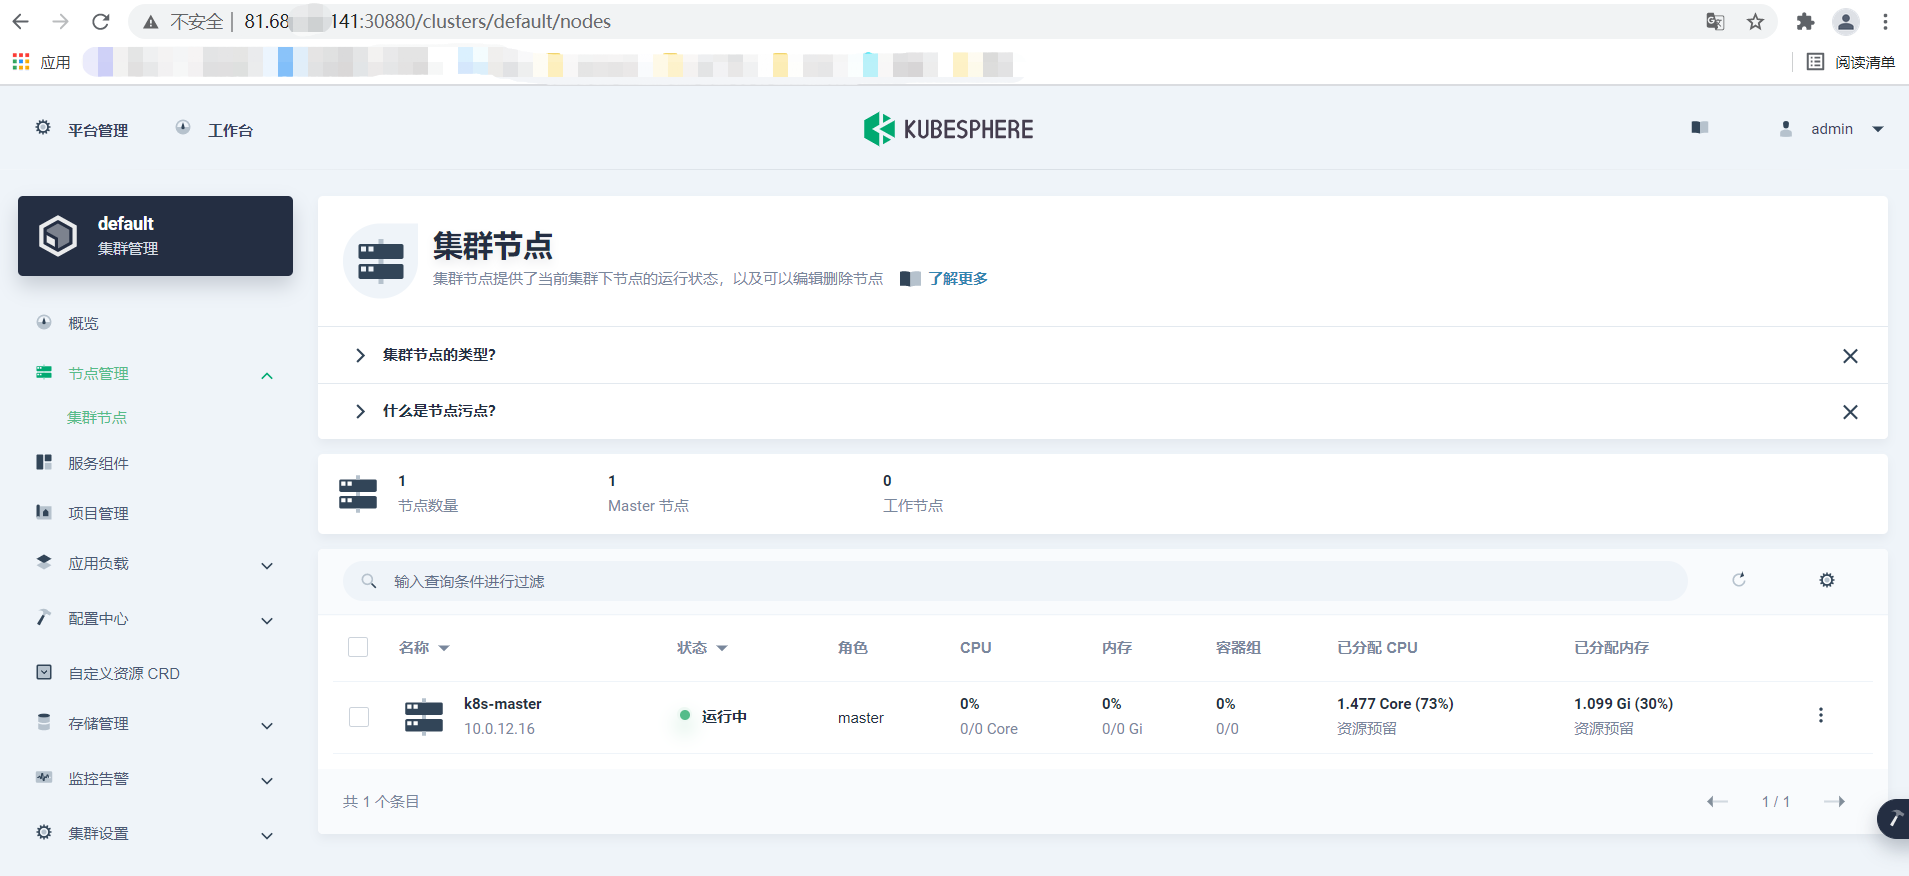1909x876 pixels.
Task: Open the 阅读清单 reading list
Action: pyautogui.click(x=1850, y=62)
